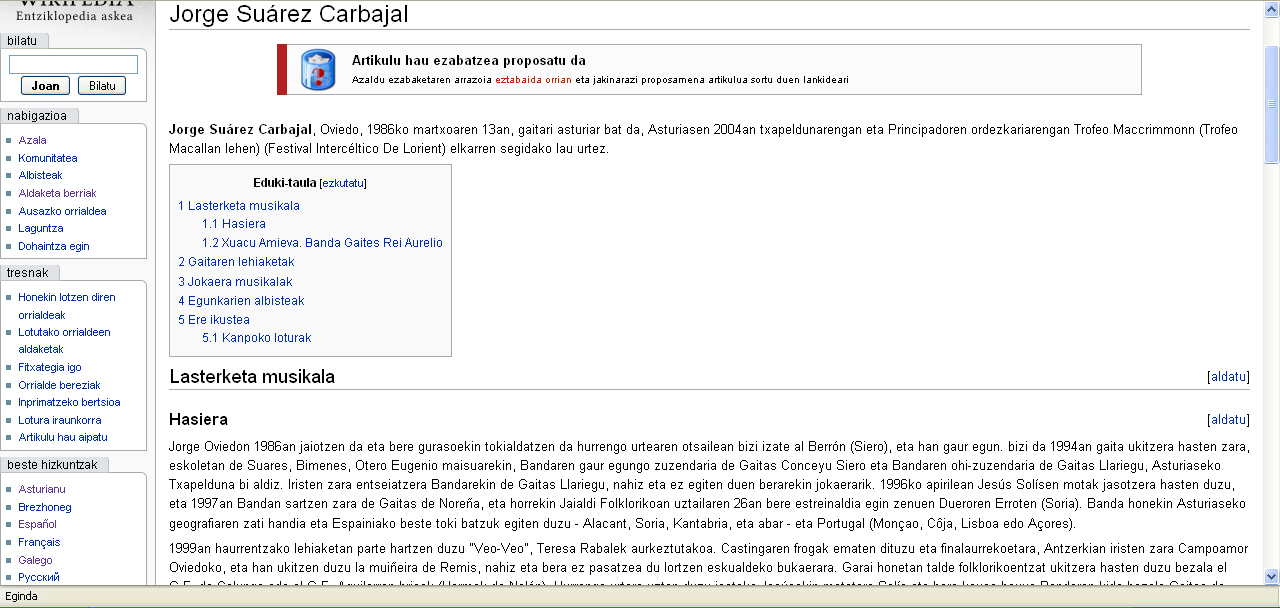The width and height of the screenshot is (1280, 608).
Task: Switch to the Español language version
Action: point(37,524)
